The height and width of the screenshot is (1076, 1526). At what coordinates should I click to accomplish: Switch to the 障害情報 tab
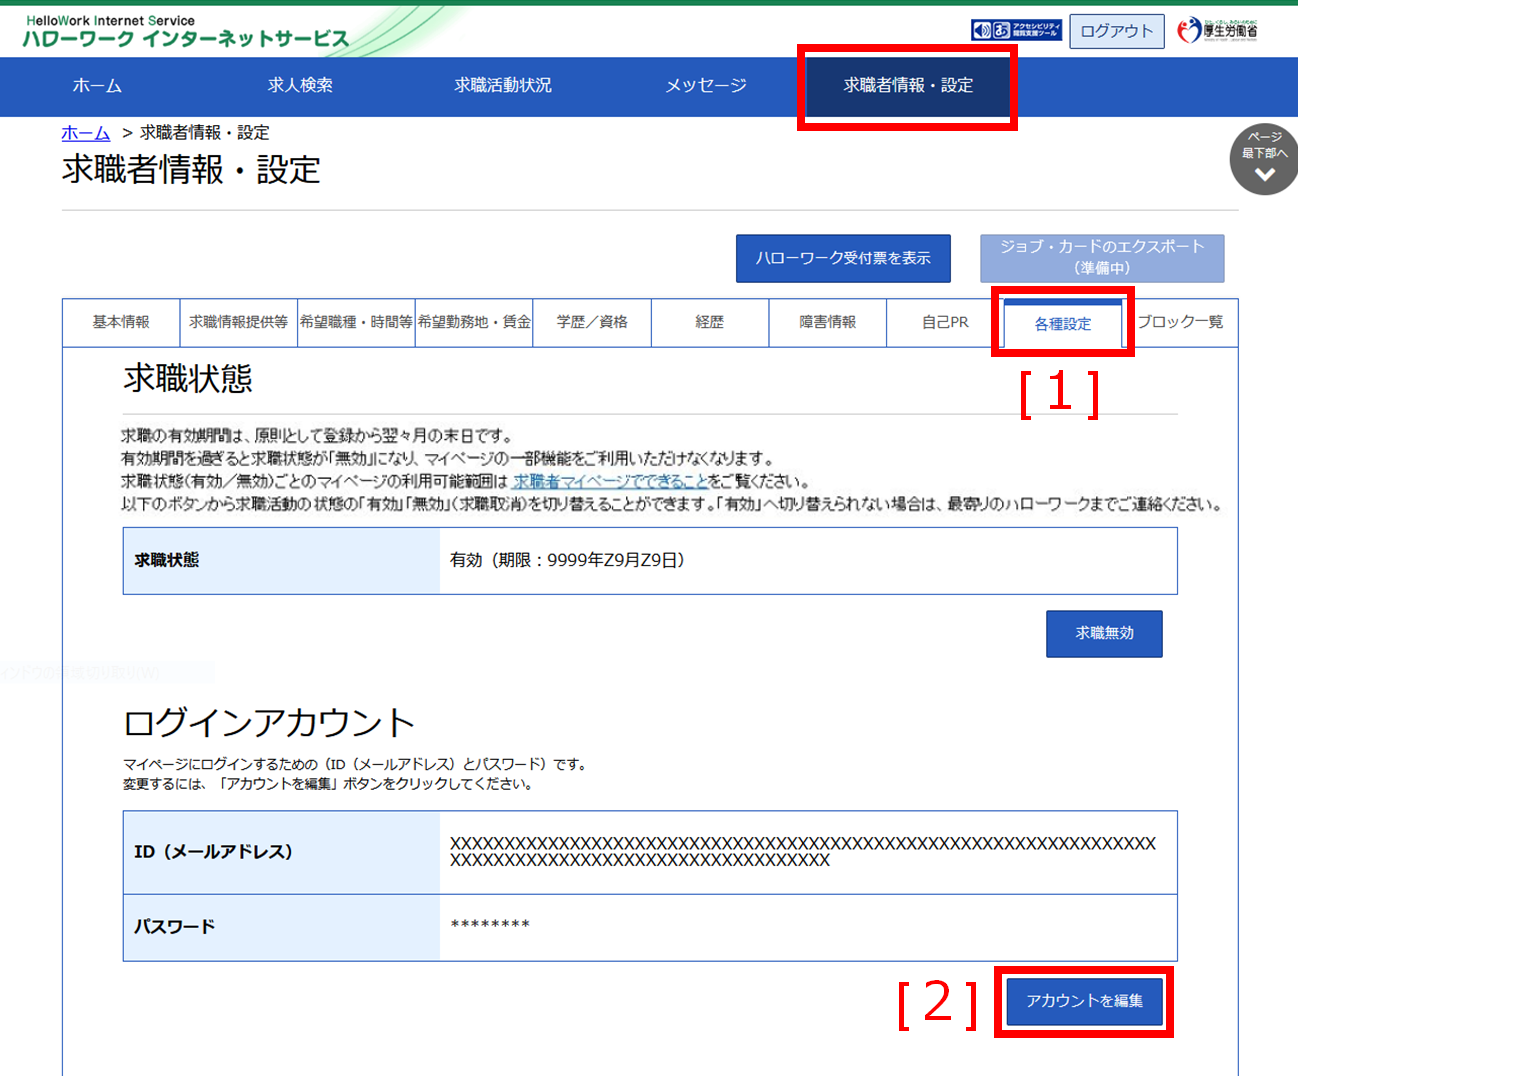pos(828,322)
